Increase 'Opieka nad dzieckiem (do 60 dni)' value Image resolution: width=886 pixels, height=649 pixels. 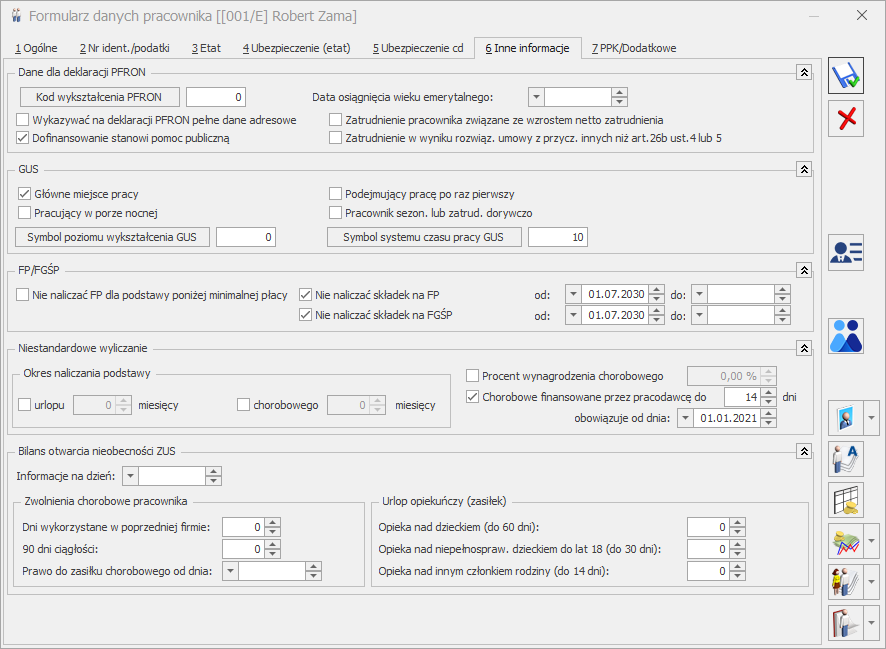click(738, 523)
